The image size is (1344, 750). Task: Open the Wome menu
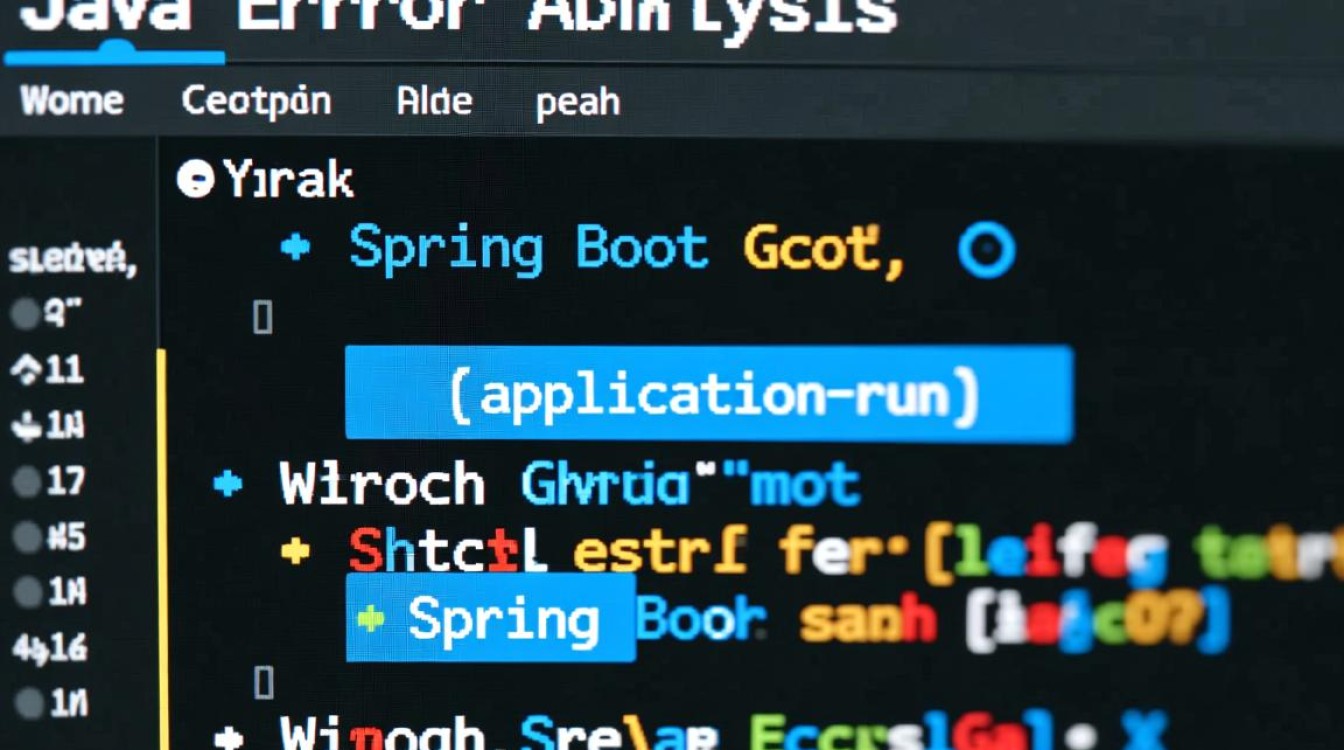coord(72,101)
